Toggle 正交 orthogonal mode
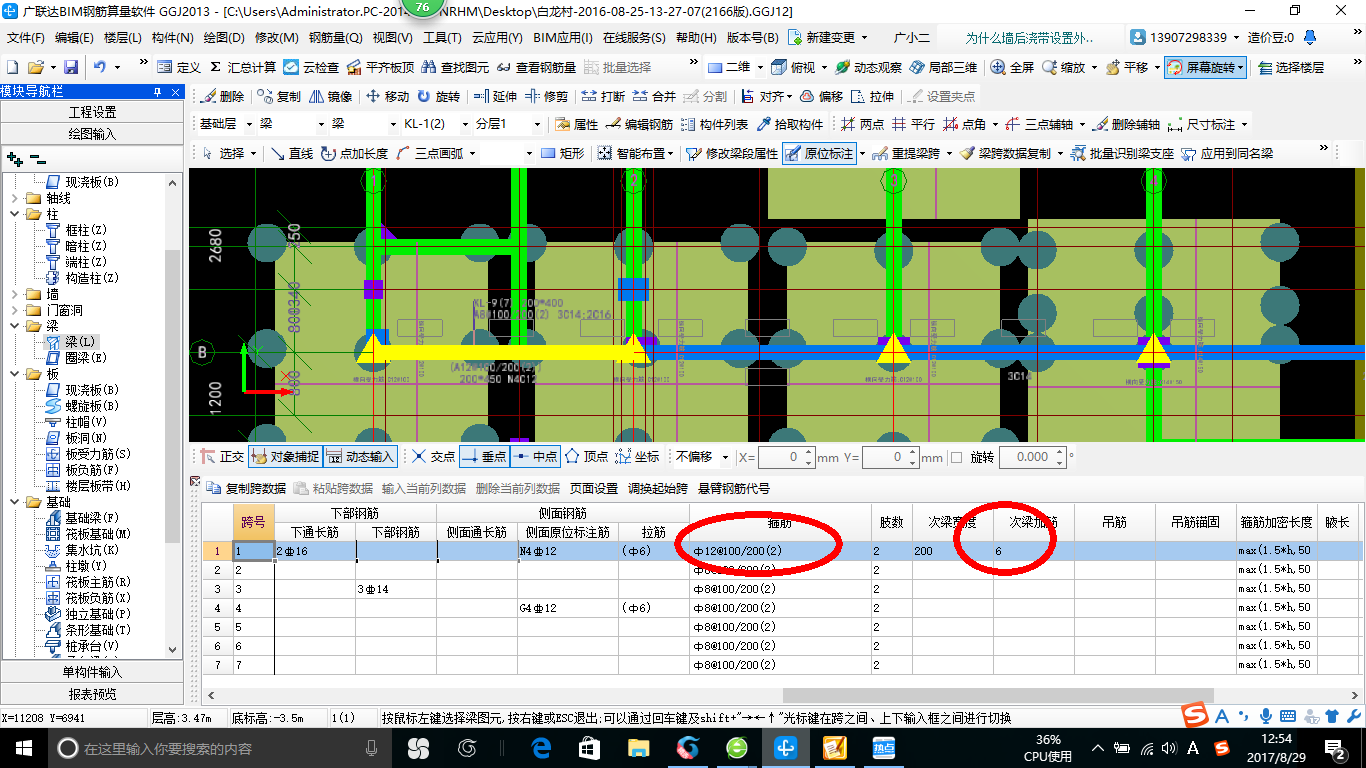Viewport: 1366px width, 768px height. 222,457
